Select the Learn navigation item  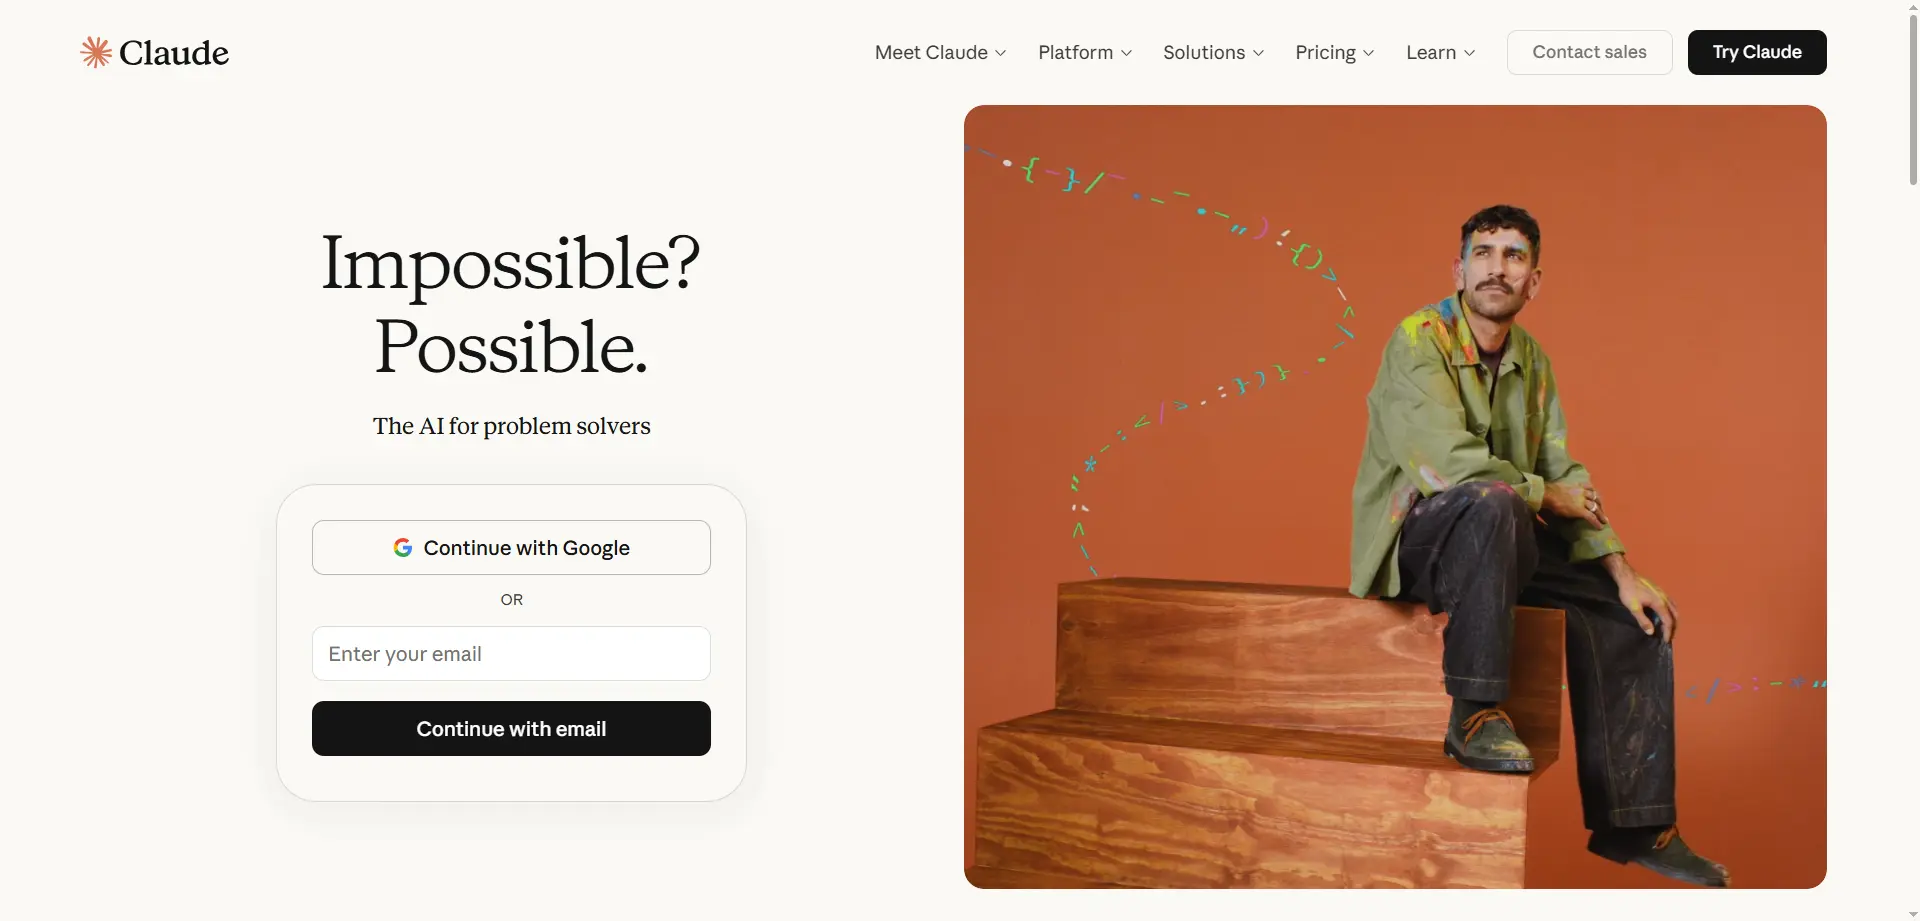point(1431,52)
